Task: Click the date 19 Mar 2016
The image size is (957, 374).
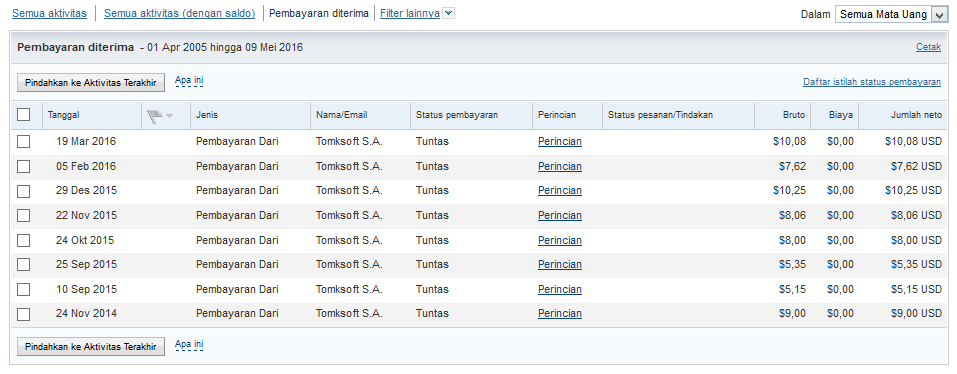Action: [86, 142]
